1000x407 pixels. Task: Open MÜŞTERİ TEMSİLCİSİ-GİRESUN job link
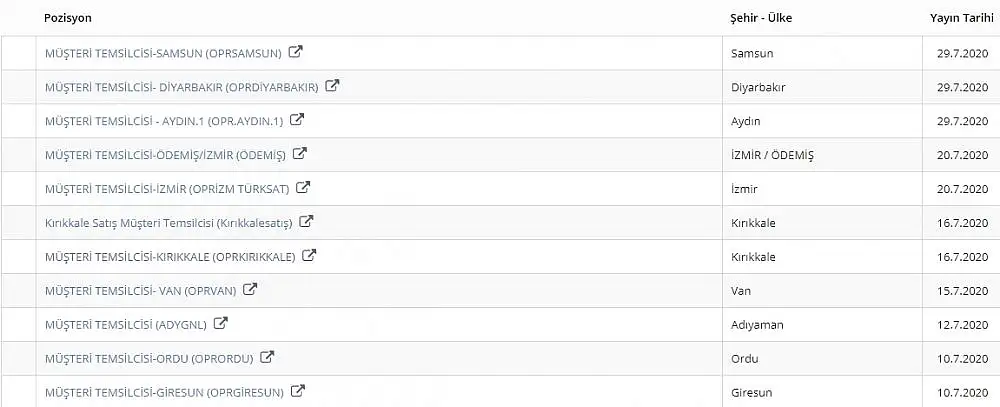(x=165, y=393)
